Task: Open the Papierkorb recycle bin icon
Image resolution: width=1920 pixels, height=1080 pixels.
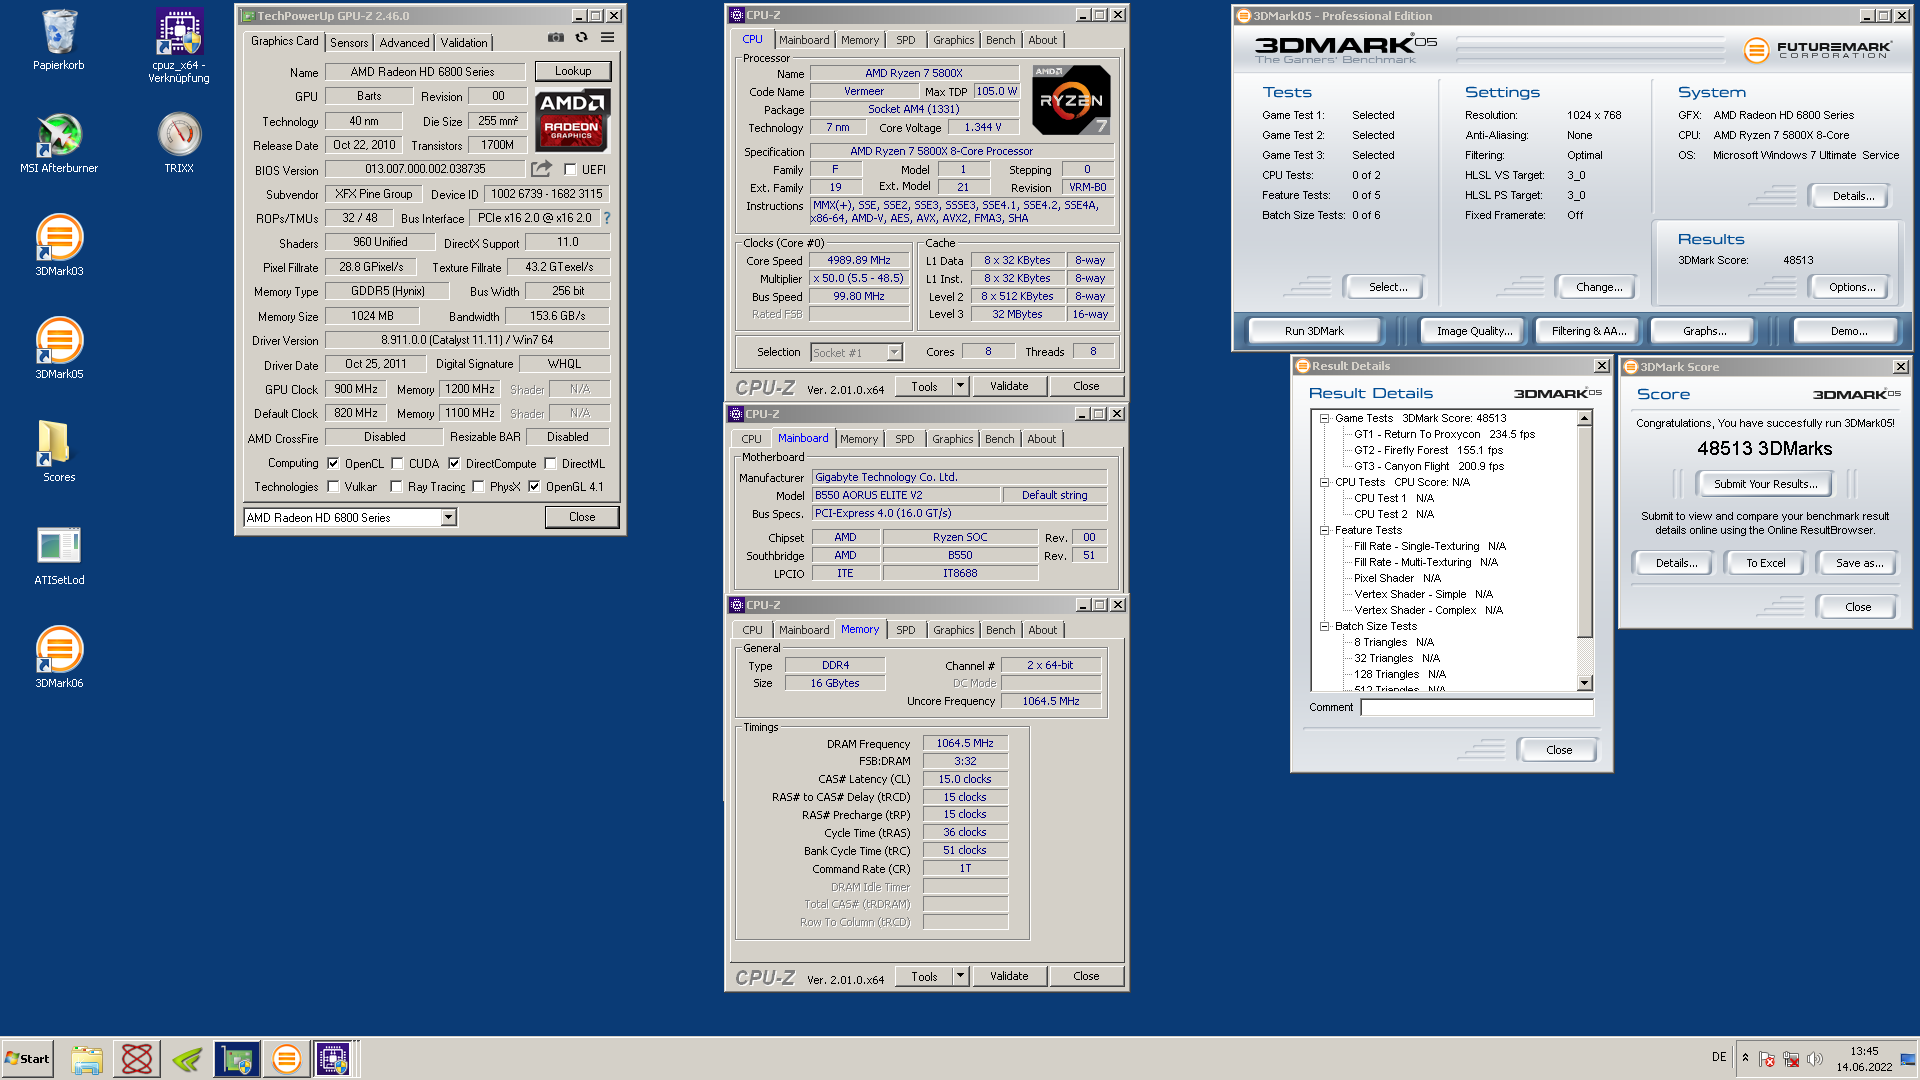Action: click(x=59, y=40)
